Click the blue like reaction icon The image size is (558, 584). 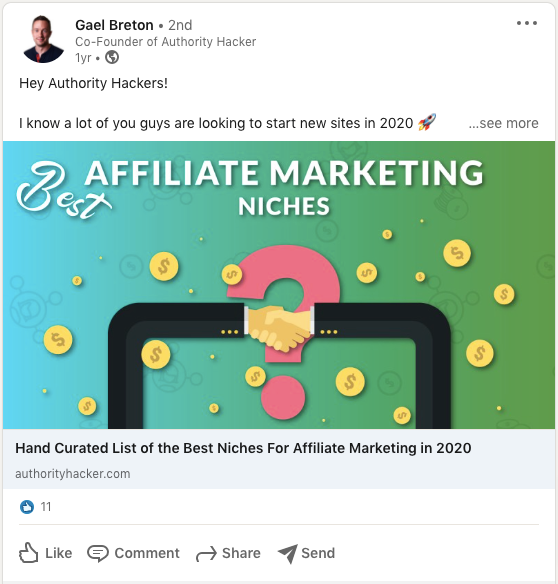(27, 507)
